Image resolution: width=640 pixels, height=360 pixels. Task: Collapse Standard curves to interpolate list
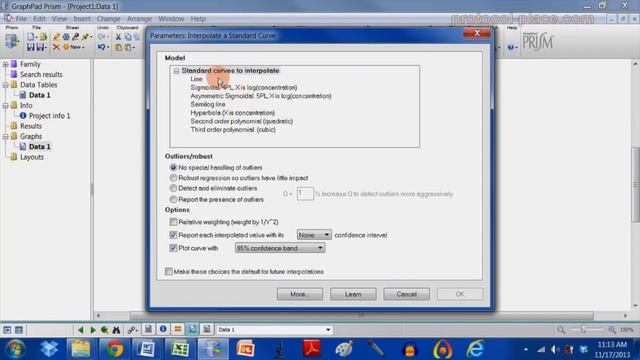[176, 71]
